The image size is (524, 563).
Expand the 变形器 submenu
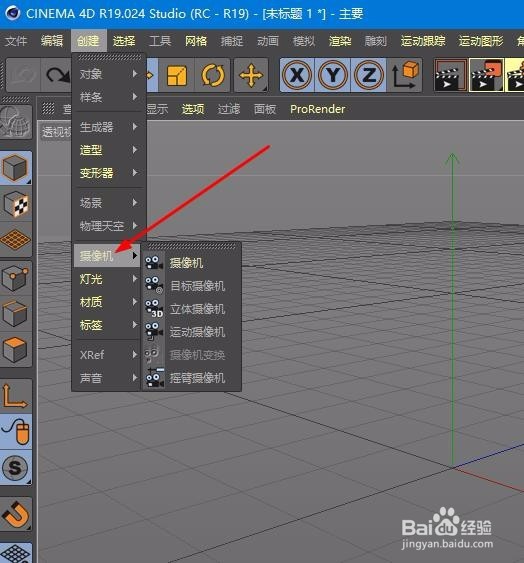109,173
